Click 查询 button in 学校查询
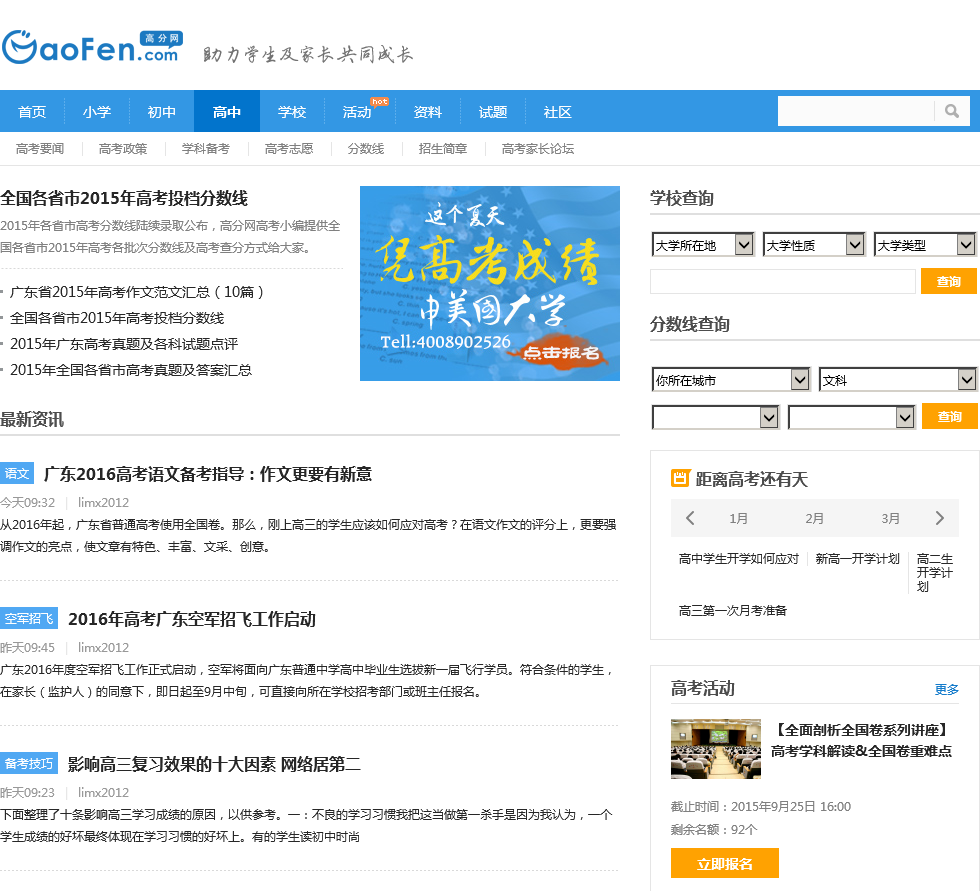Viewport: 980px width, 891px height. click(x=949, y=281)
